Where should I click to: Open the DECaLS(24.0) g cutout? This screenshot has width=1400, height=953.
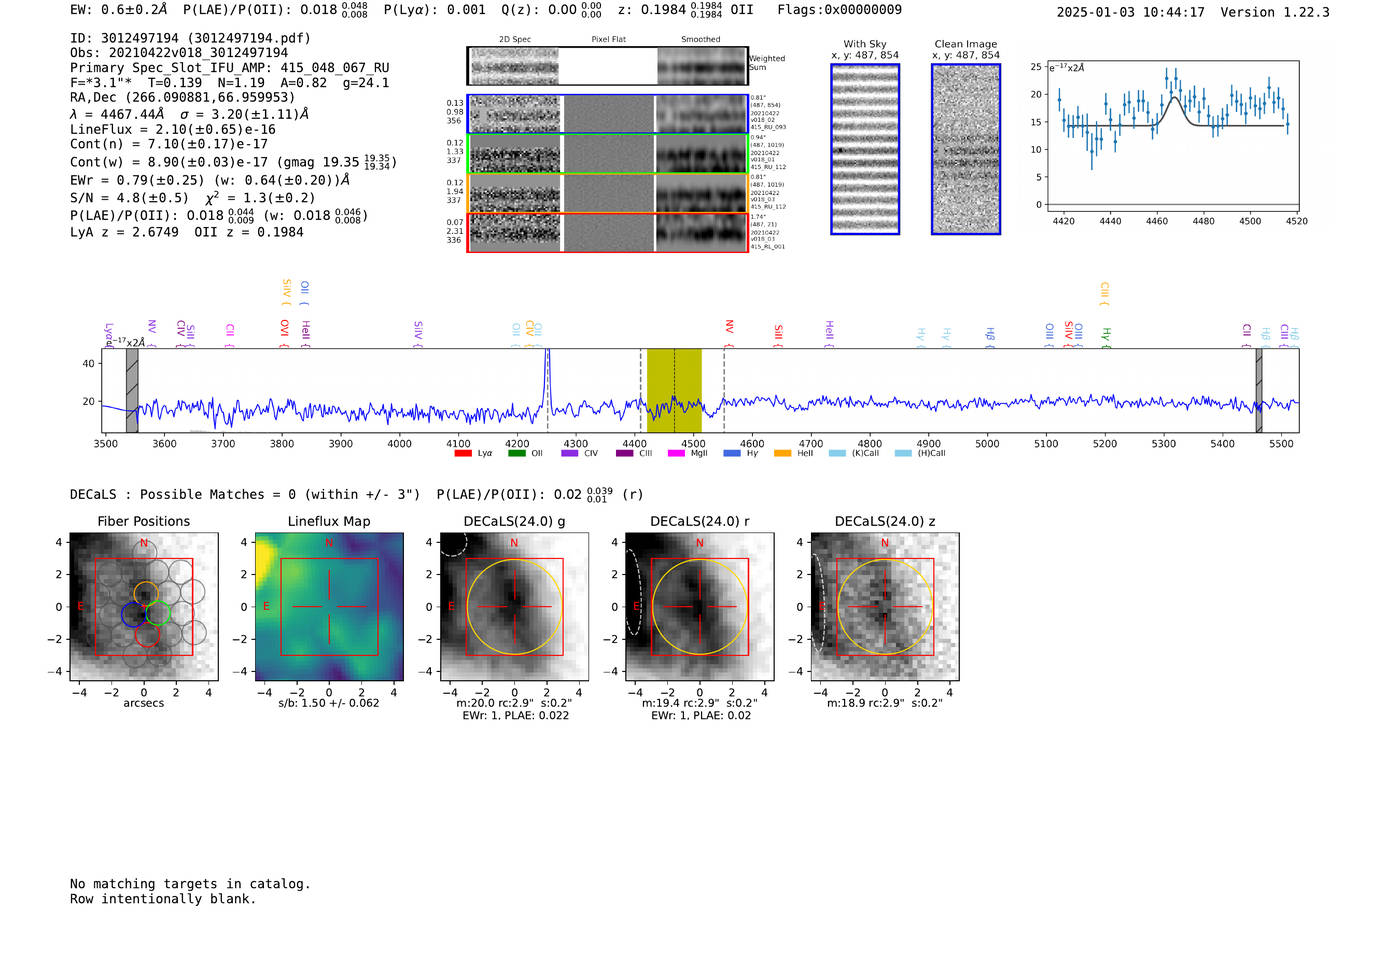point(515,607)
